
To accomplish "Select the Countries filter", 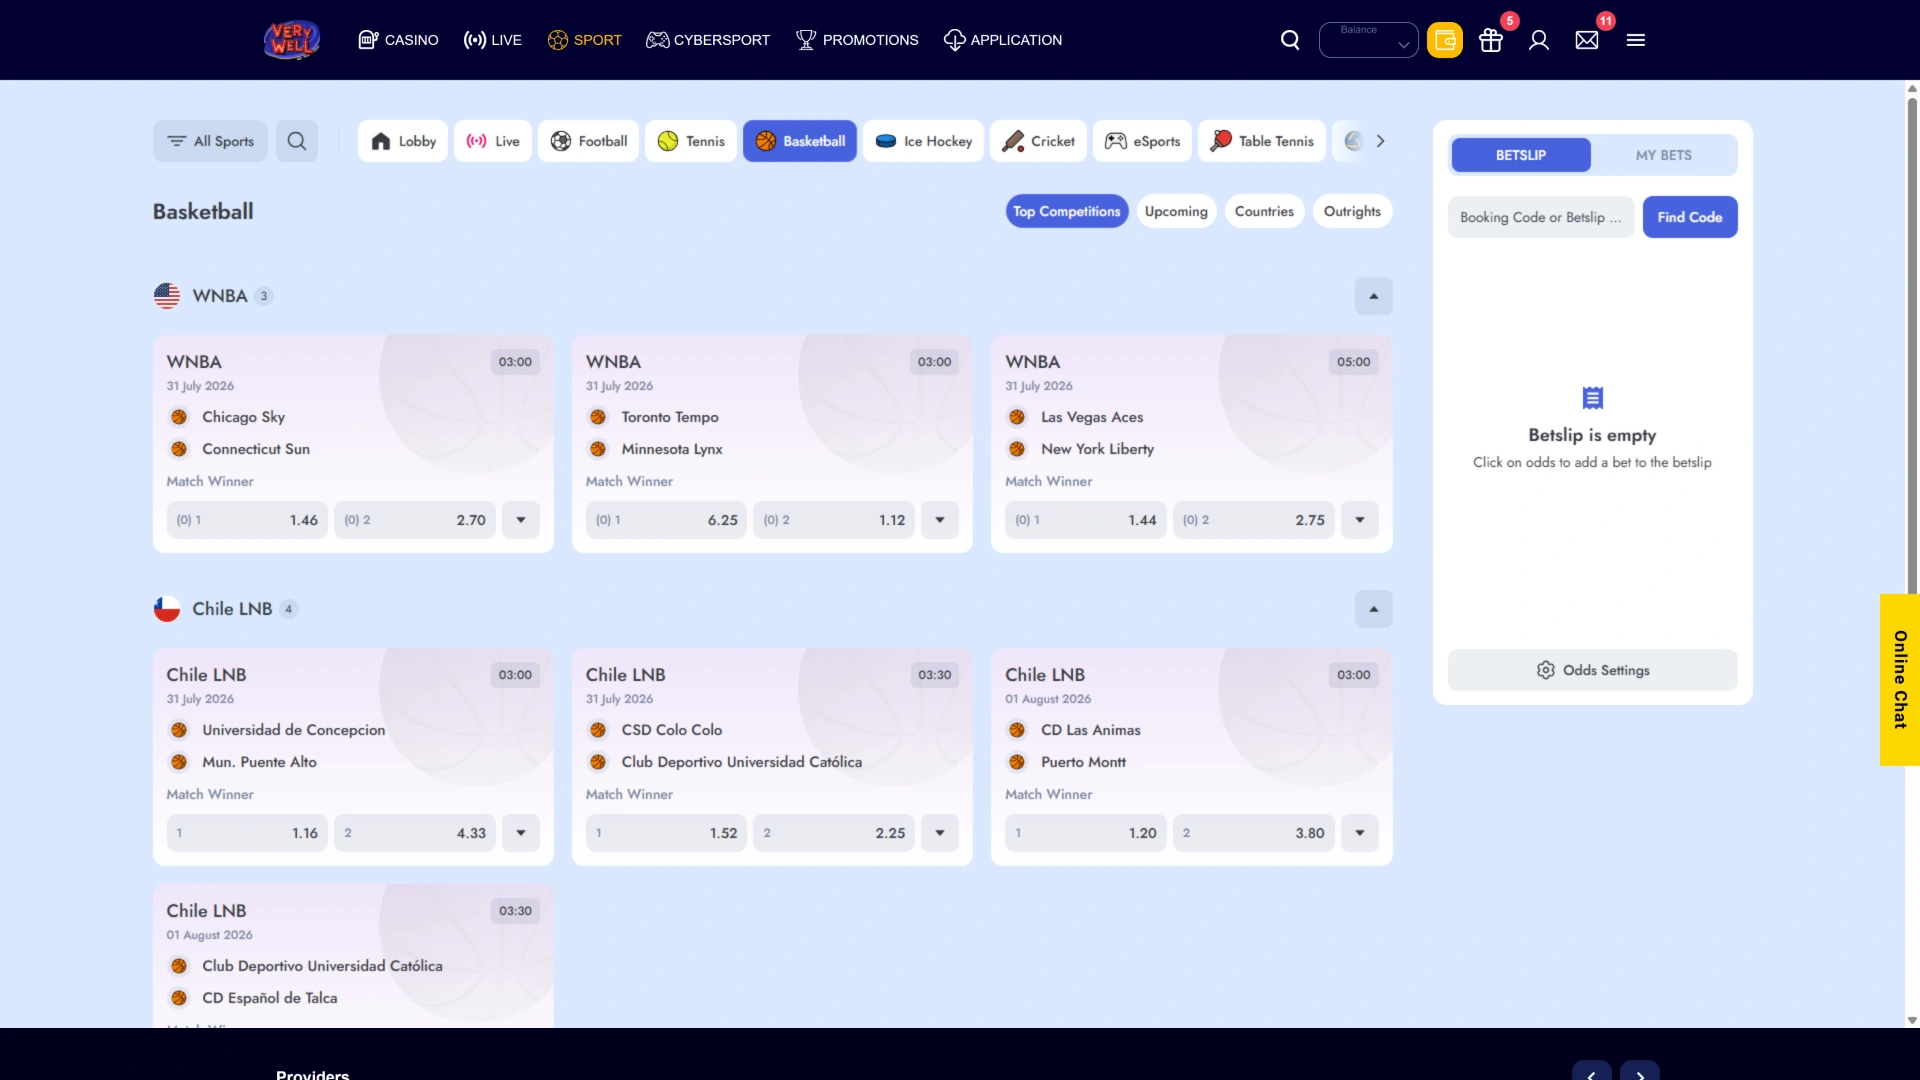I will pos(1264,211).
